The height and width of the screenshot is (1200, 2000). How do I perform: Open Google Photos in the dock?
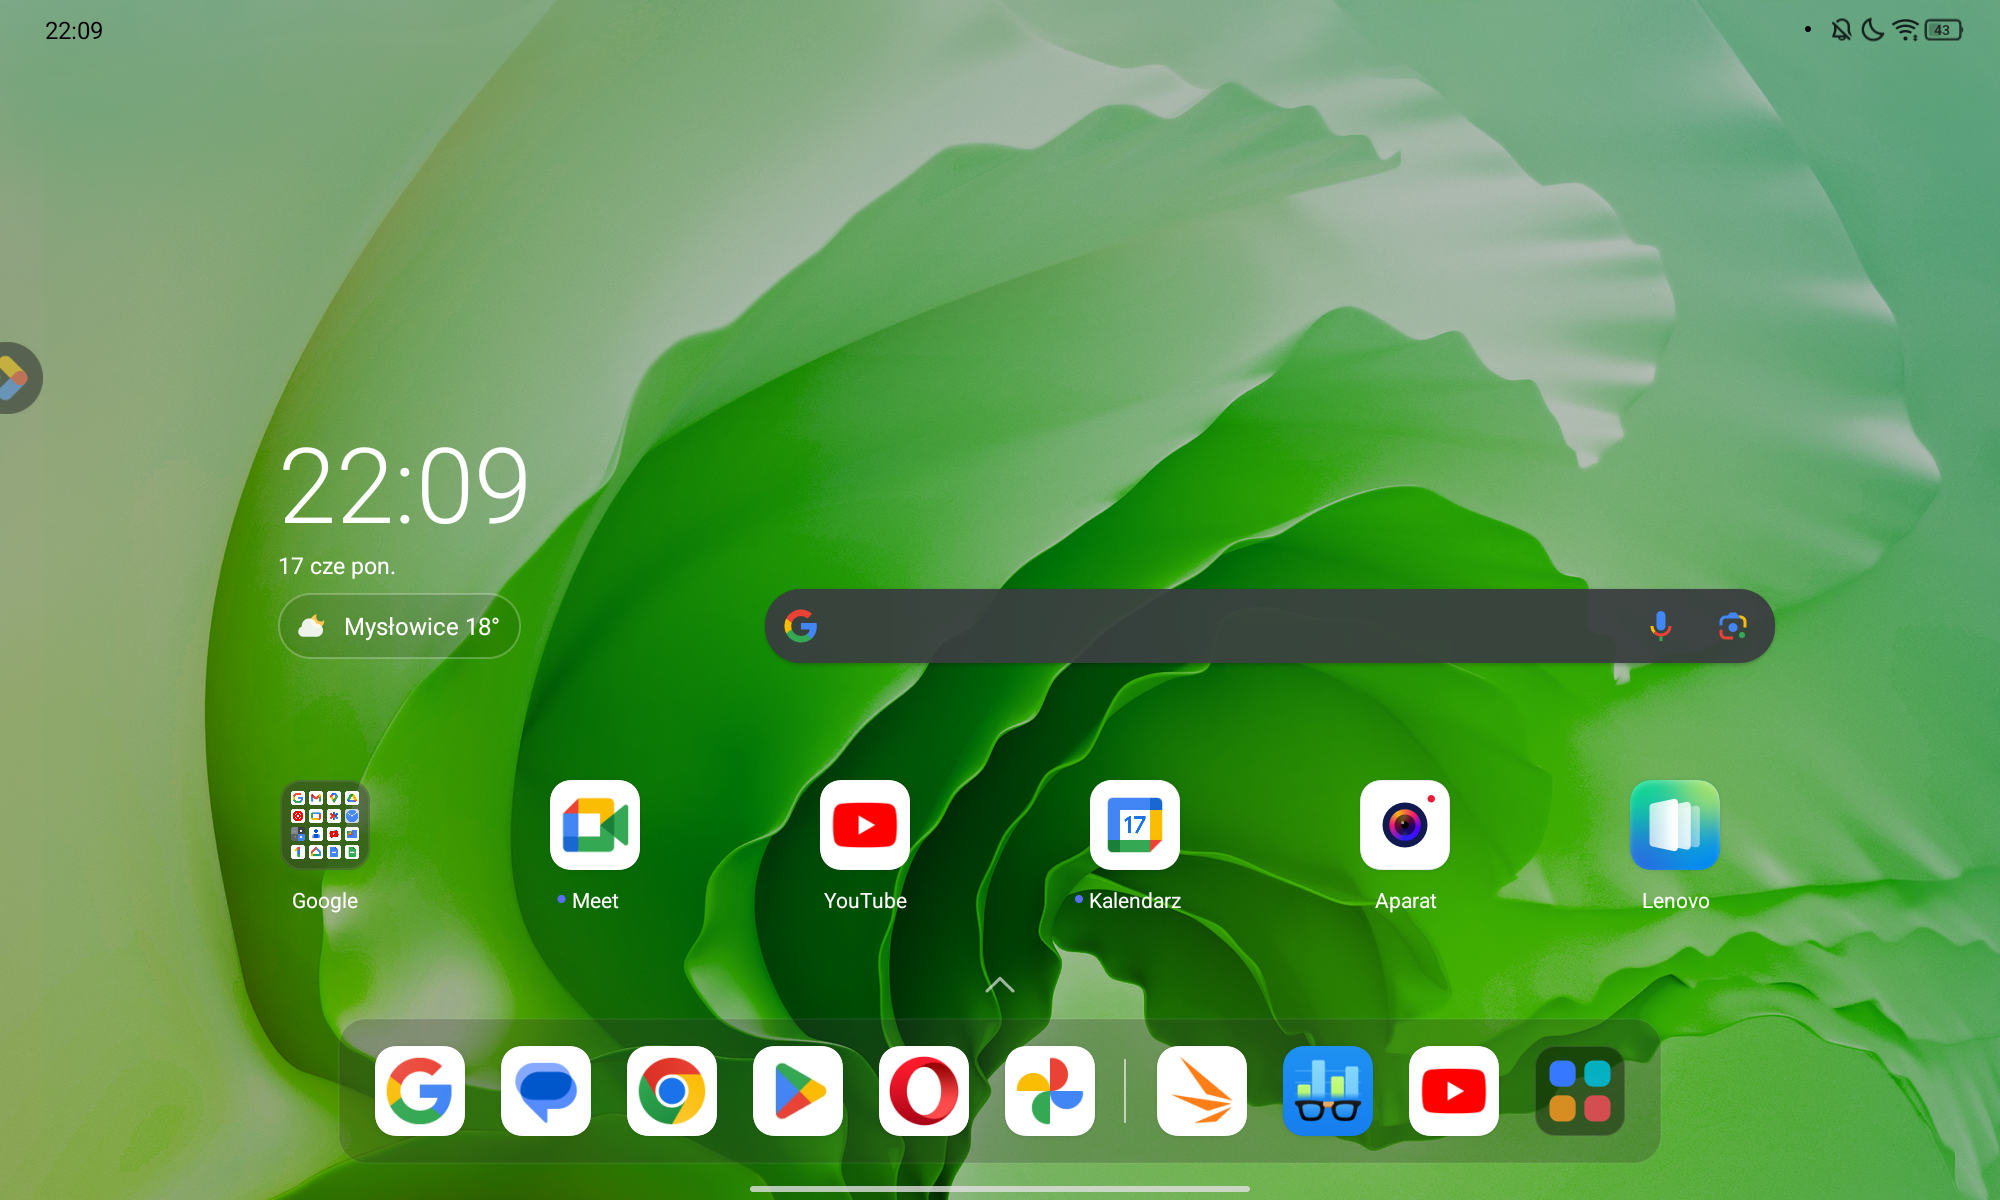1050,1091
